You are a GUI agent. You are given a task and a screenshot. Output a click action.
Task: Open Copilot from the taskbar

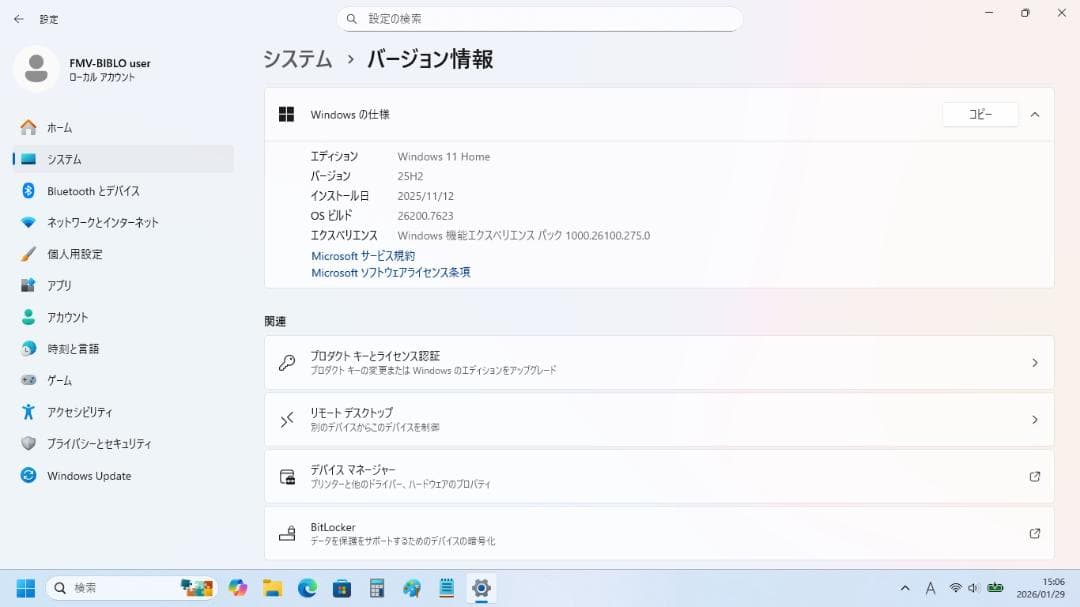point(237,588)
